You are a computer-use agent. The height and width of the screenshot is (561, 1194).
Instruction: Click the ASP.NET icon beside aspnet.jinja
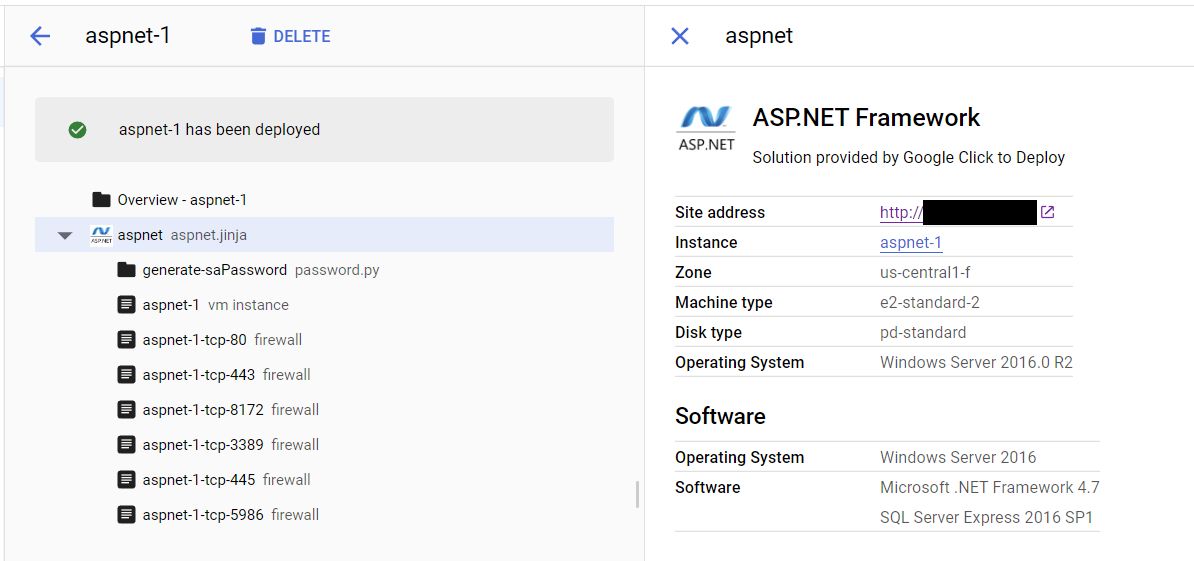(101, 235)
